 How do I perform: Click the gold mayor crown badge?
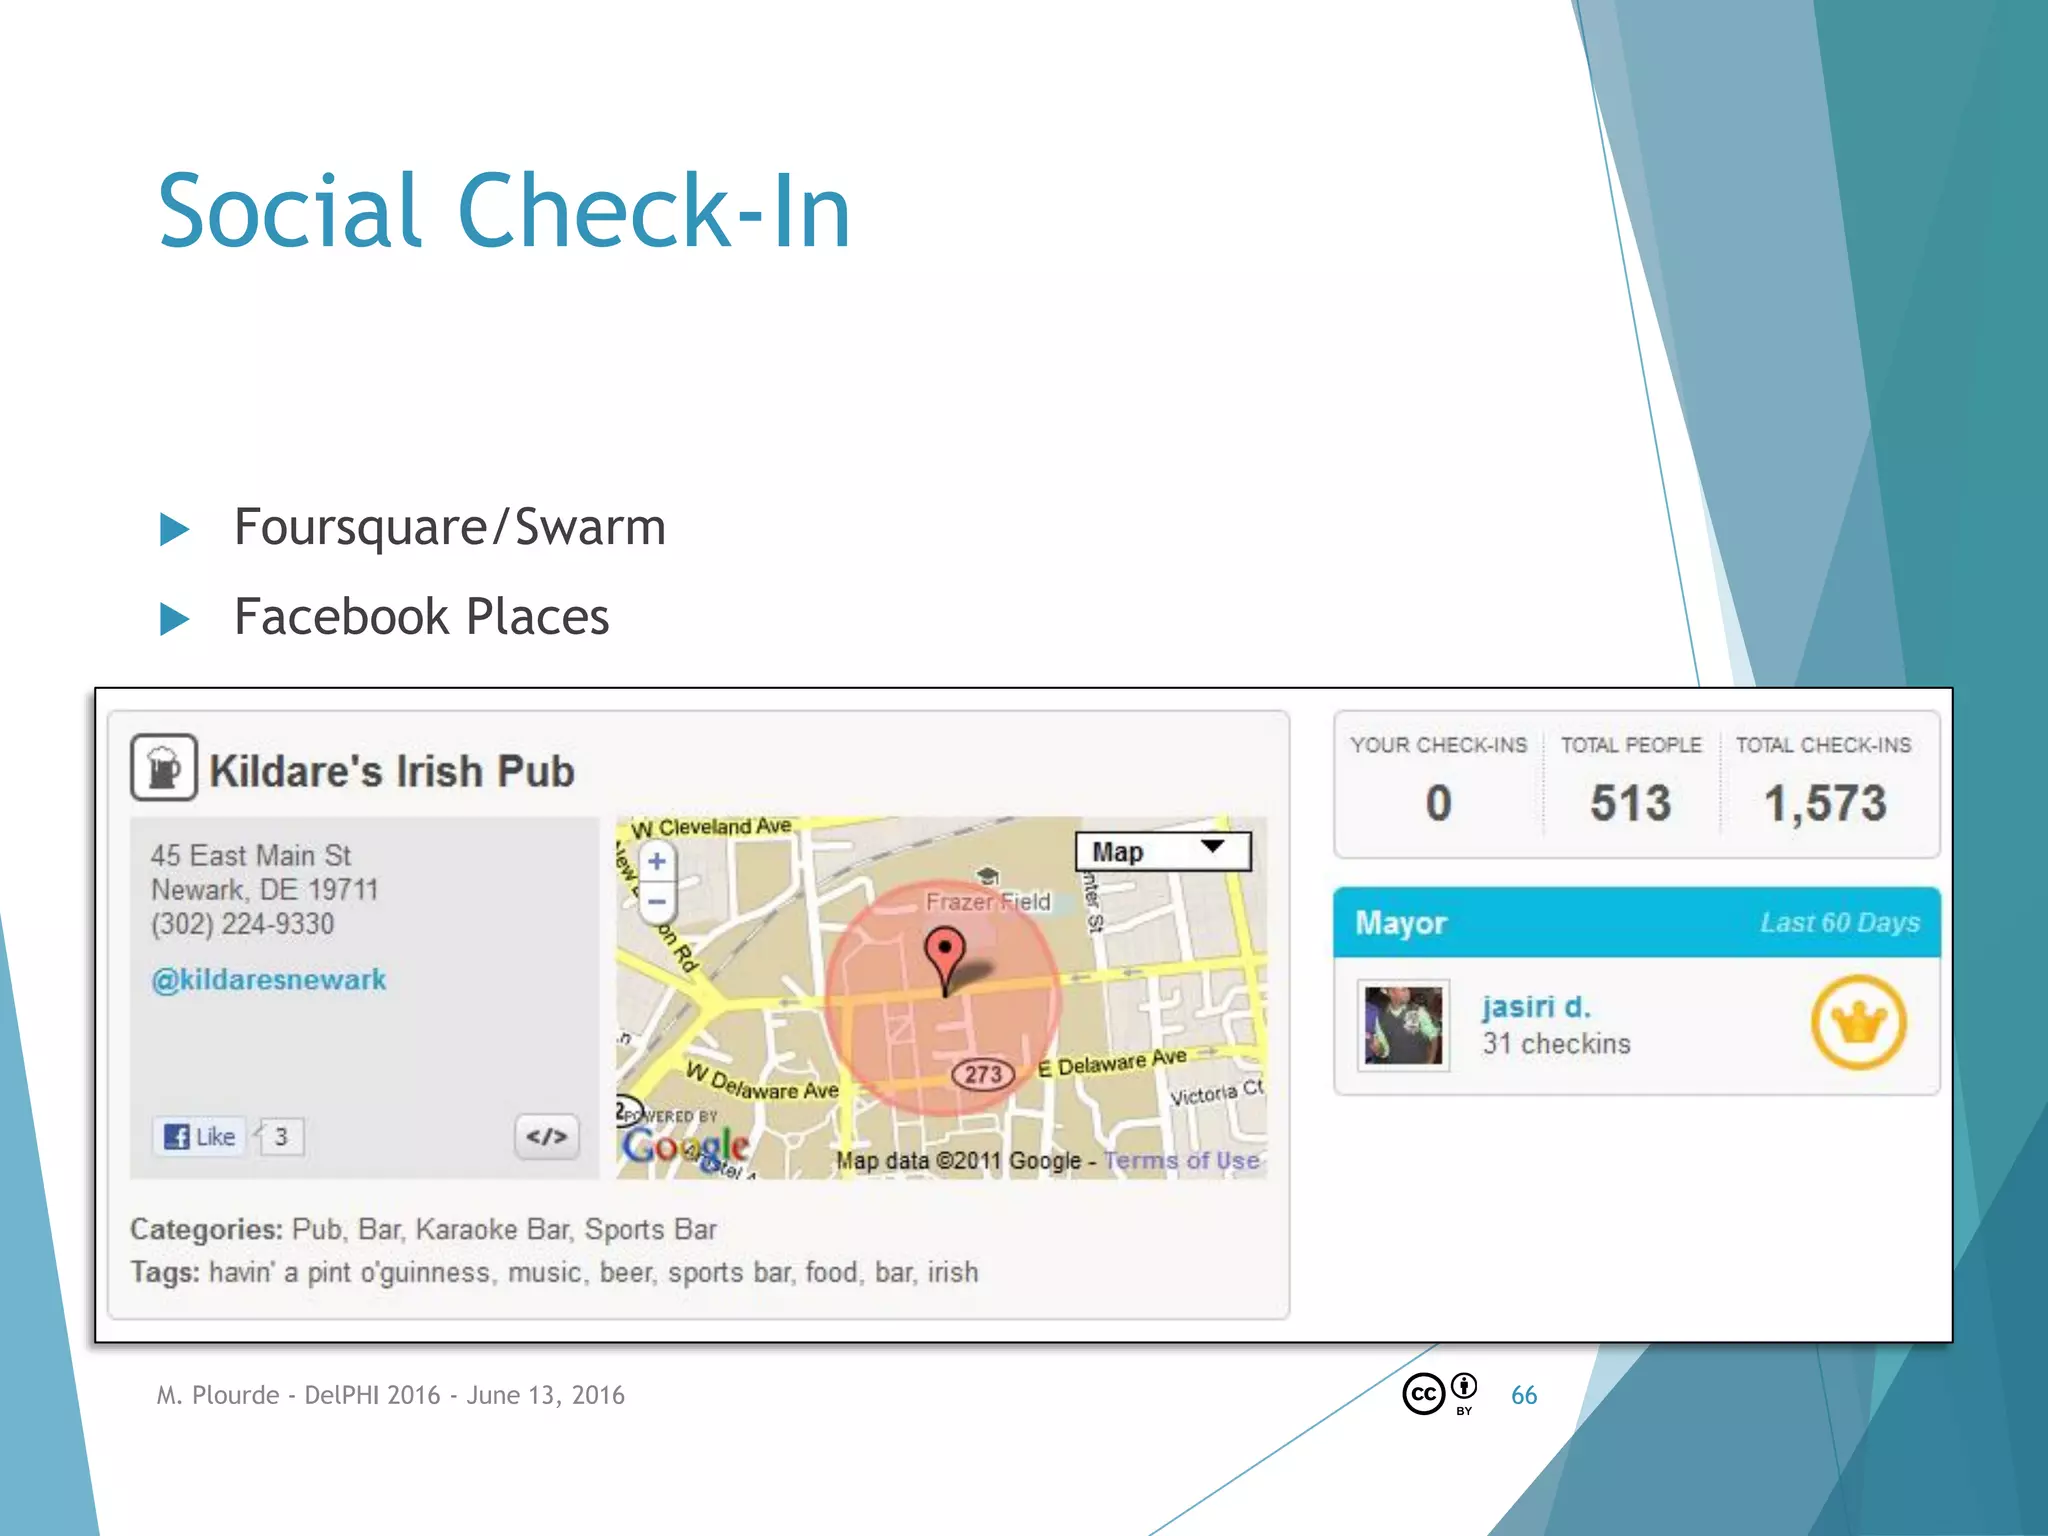pos(1858,1023)
